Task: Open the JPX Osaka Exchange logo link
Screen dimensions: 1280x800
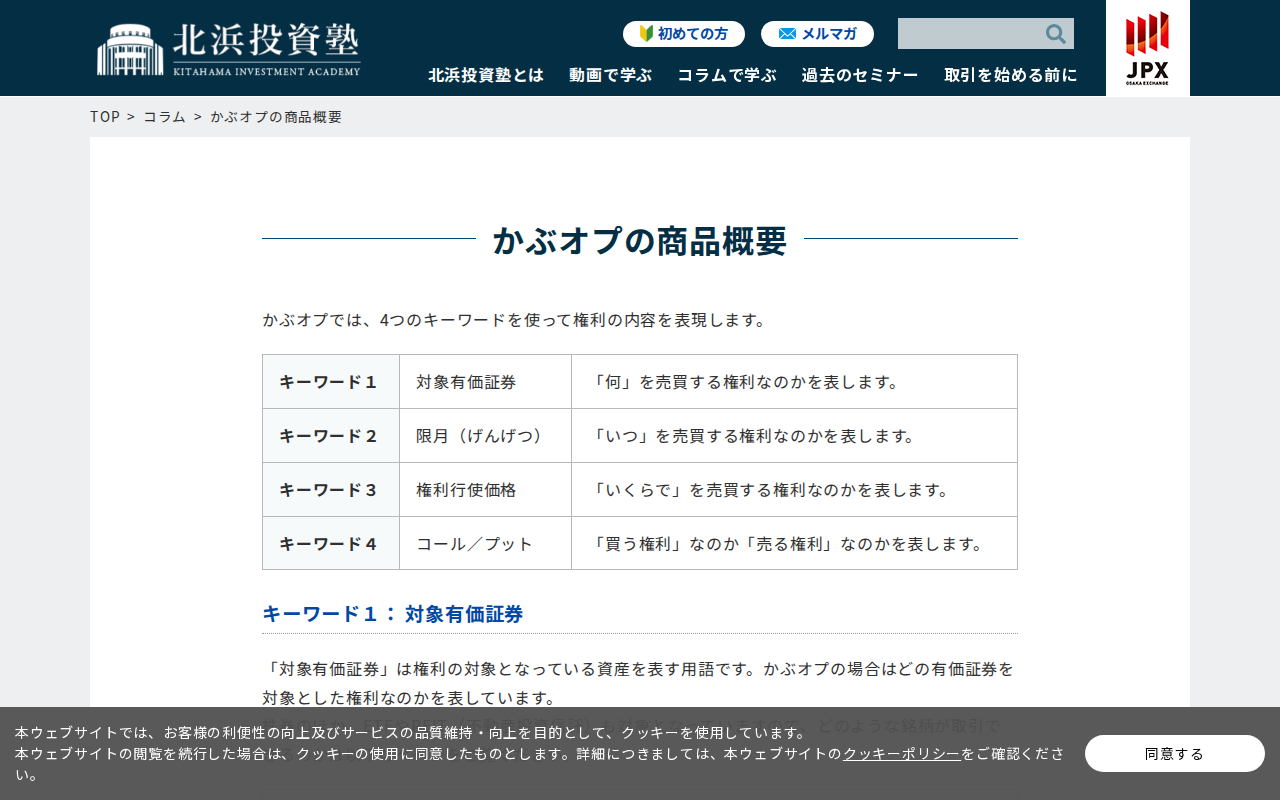Action: (1147, 48)
